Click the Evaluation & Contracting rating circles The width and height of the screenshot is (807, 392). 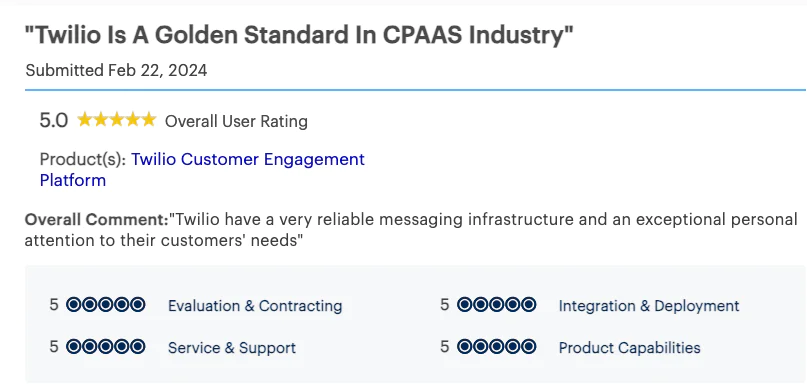click(106, 305)
